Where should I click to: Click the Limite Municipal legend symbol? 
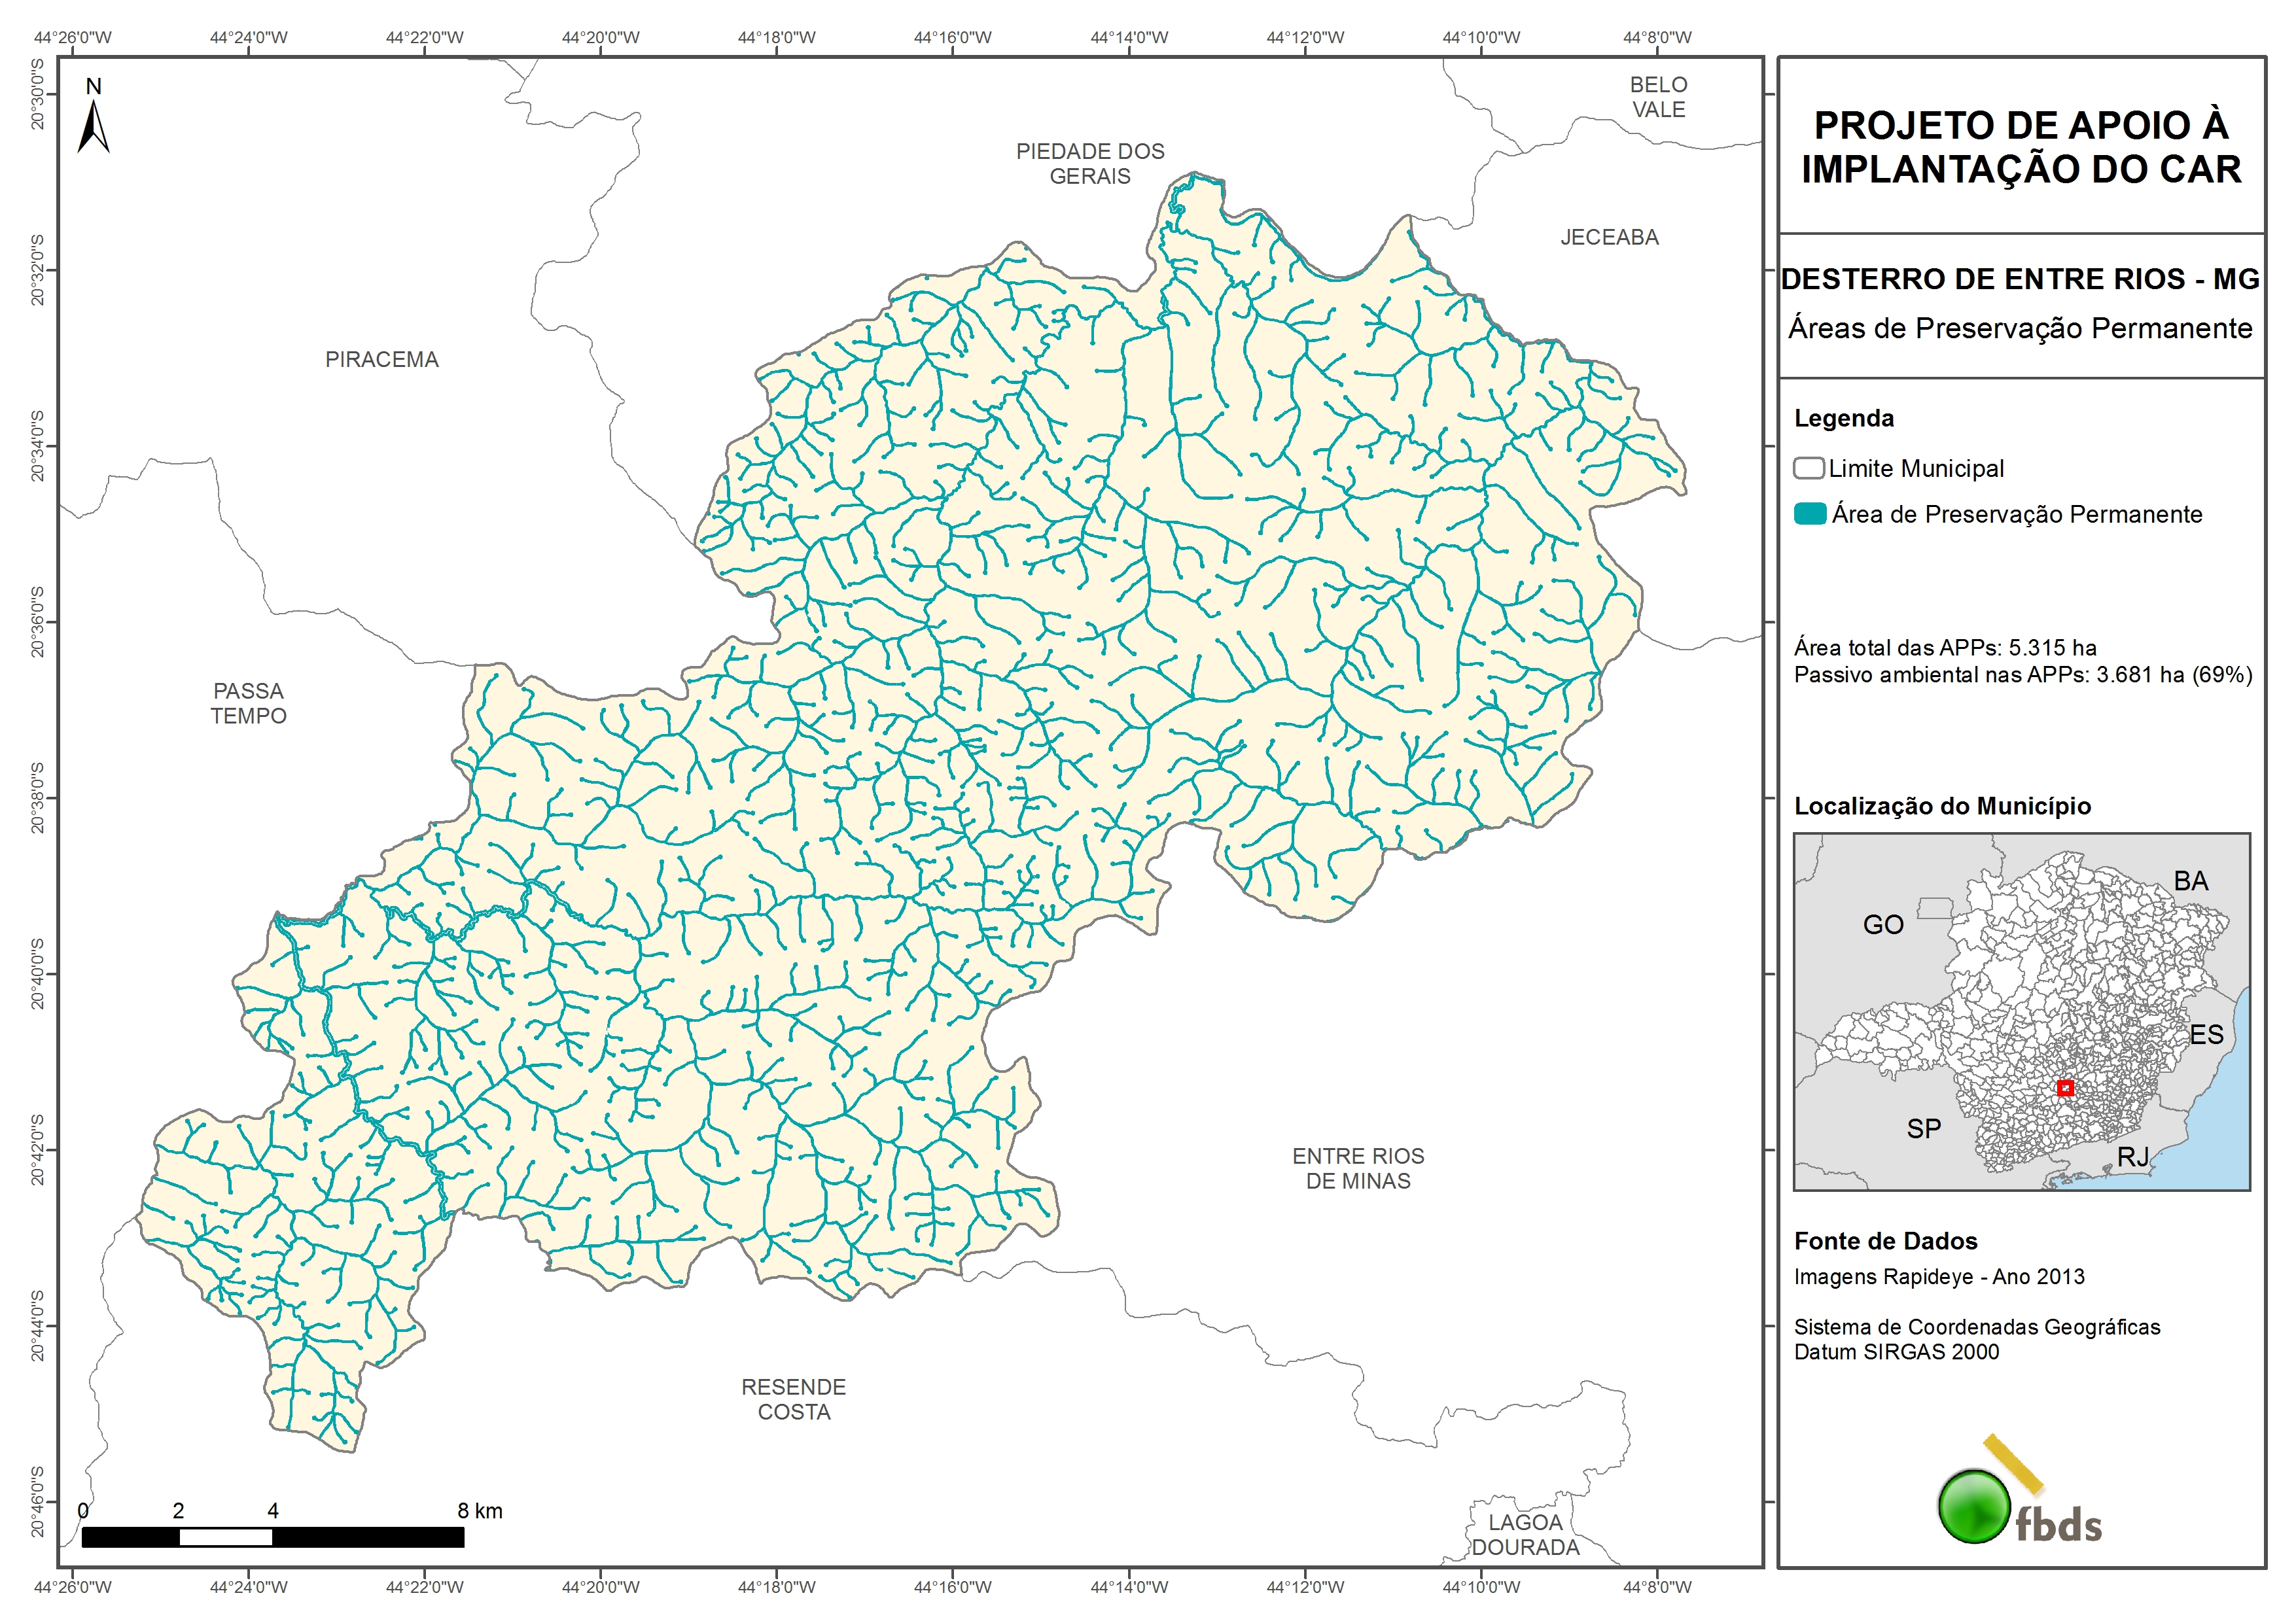point(1808,468)
